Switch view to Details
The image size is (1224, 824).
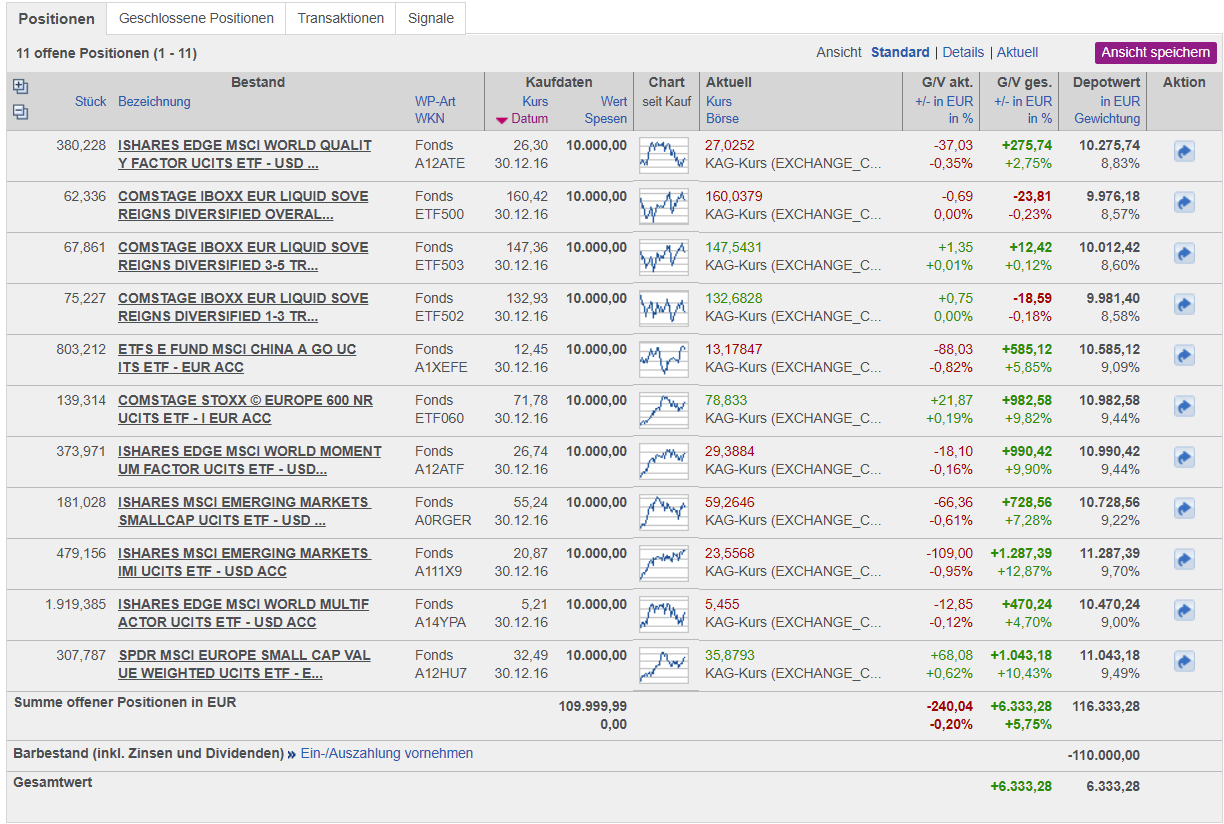(x=962, y=52)
